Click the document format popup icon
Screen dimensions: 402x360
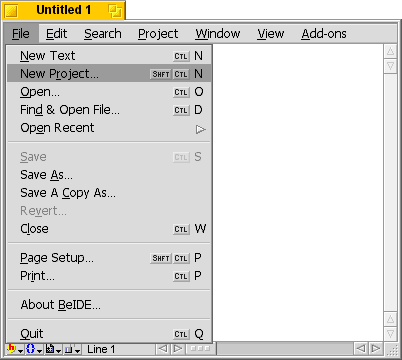click(50, 349)
